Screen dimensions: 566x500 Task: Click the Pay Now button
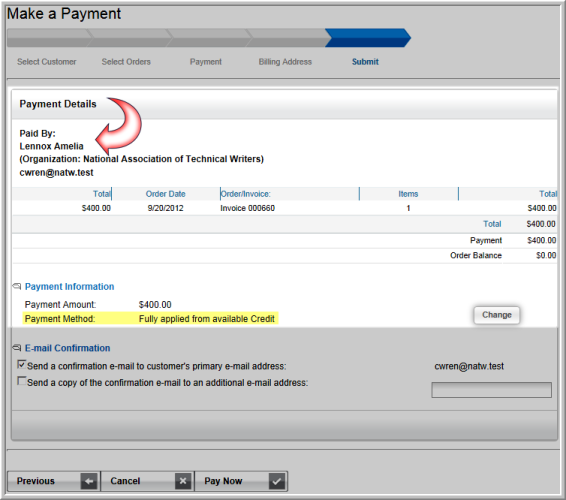point(241,481)
